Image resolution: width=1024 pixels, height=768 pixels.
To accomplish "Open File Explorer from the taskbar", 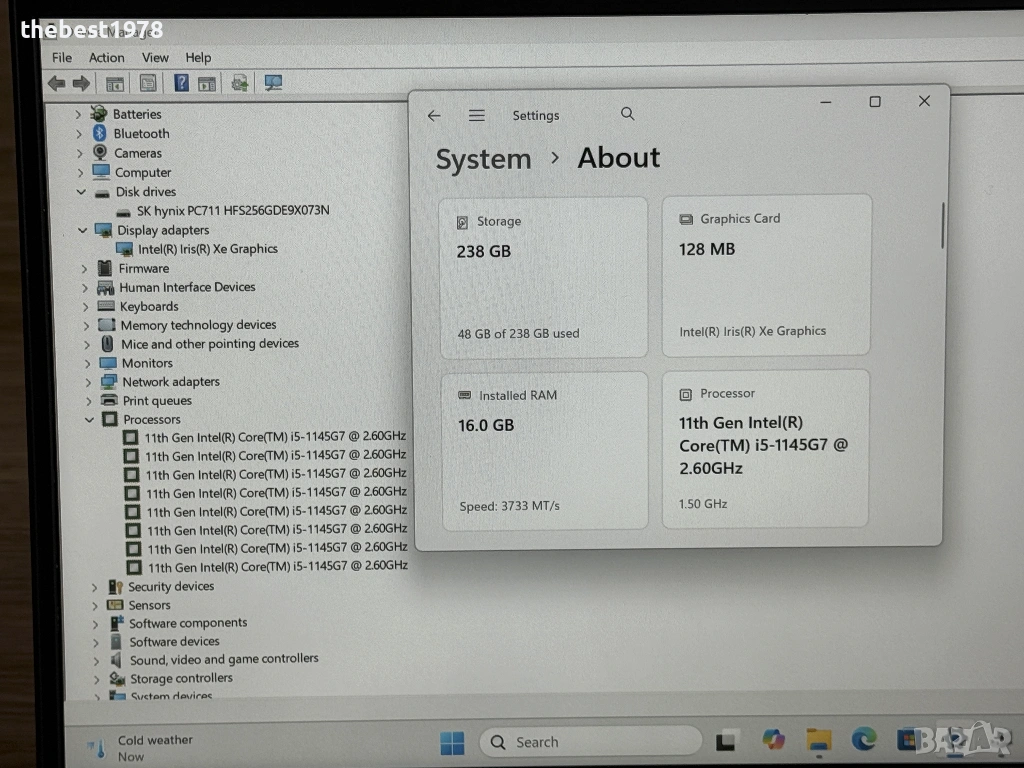I will click(x=819, y=740).
